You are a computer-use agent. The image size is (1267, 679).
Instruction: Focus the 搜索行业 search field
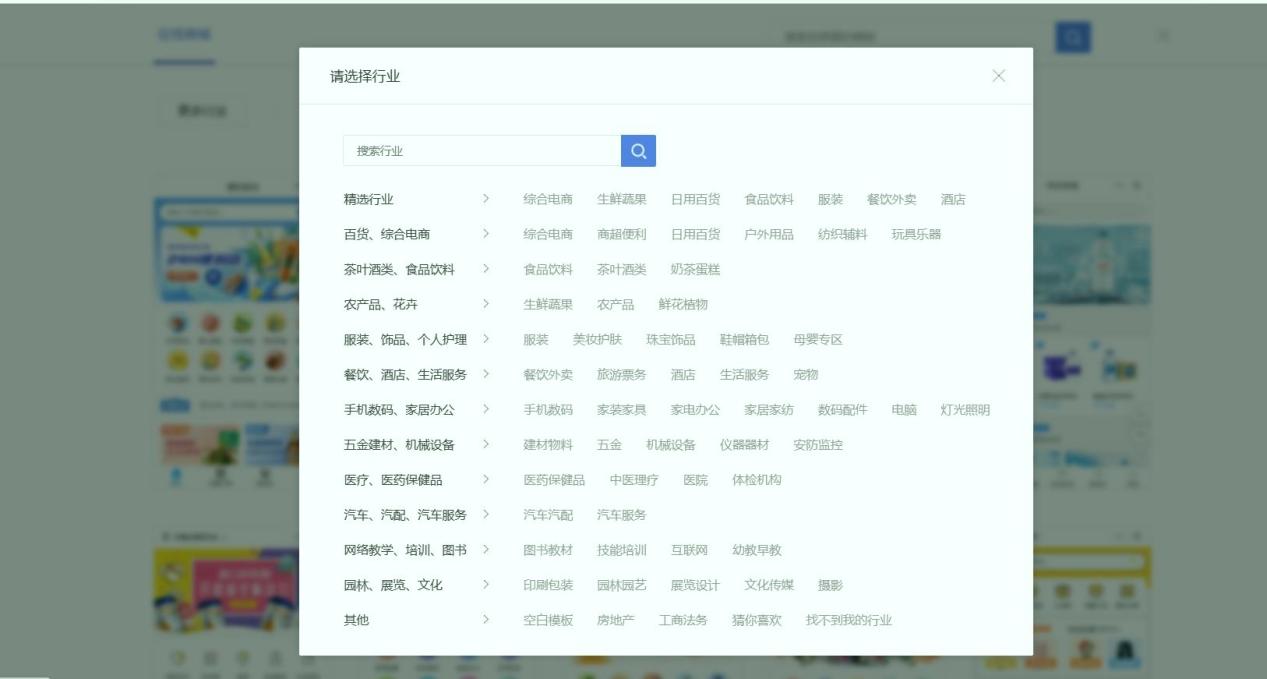pyautogui.click(x=482, y=151)
